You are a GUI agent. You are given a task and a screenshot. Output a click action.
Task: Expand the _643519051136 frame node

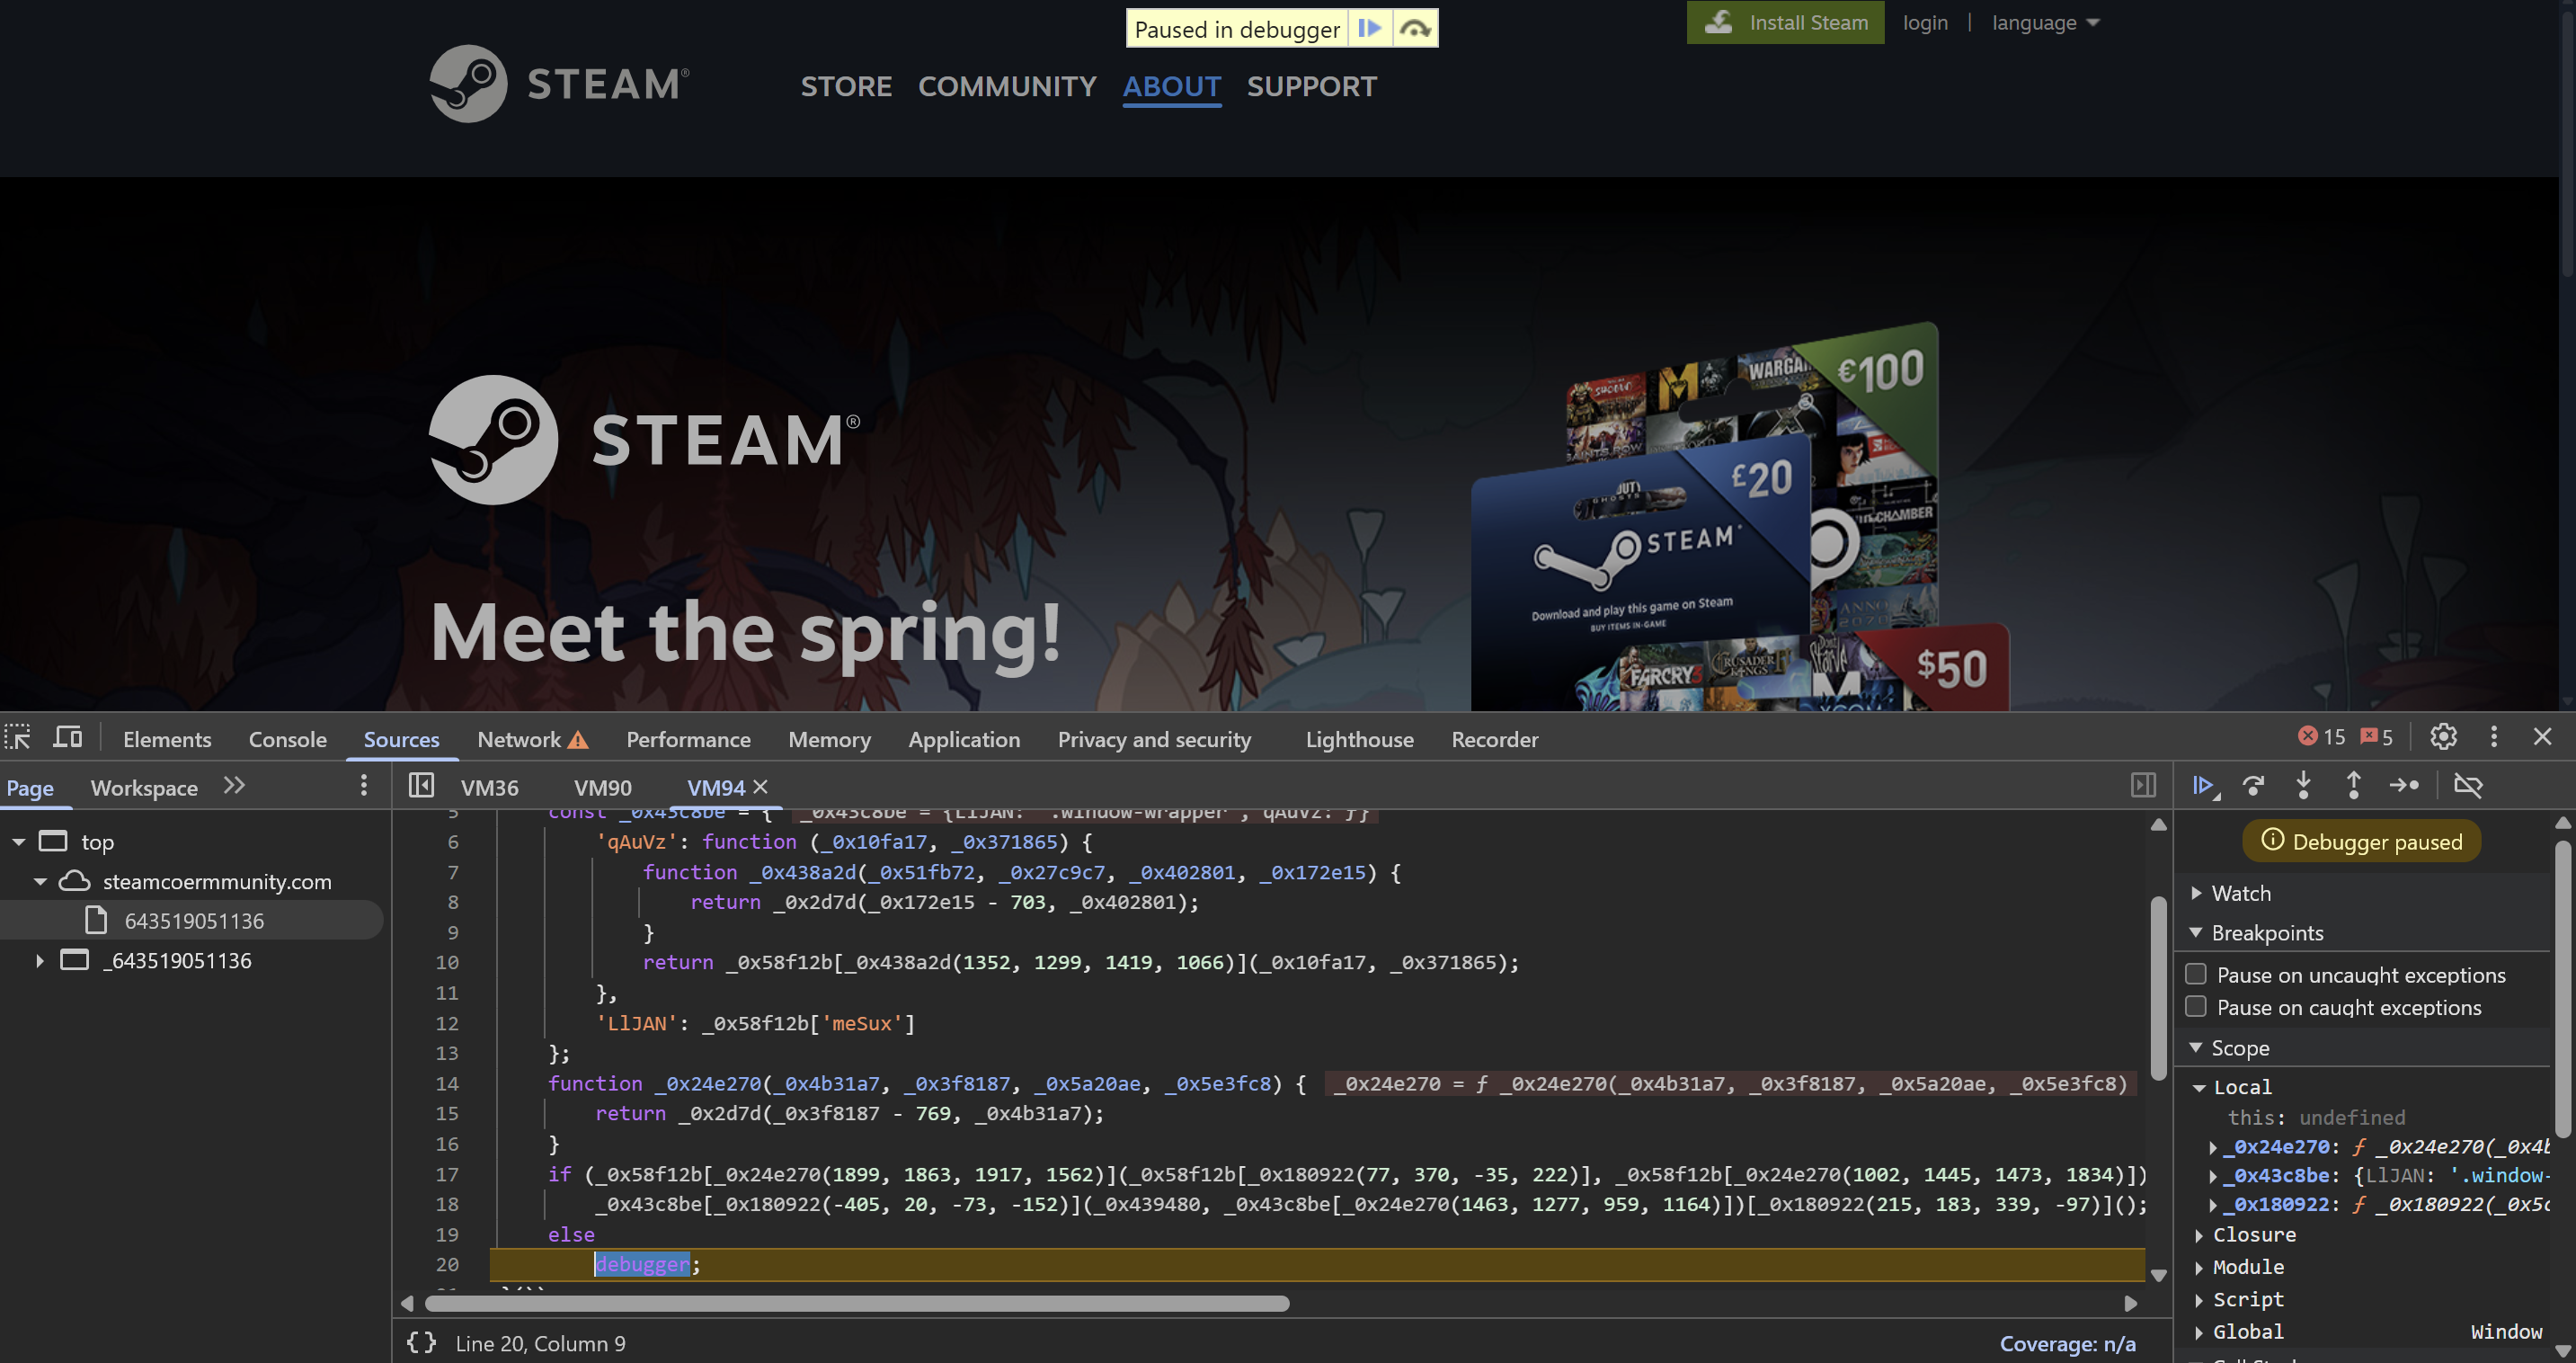(40, 960)
